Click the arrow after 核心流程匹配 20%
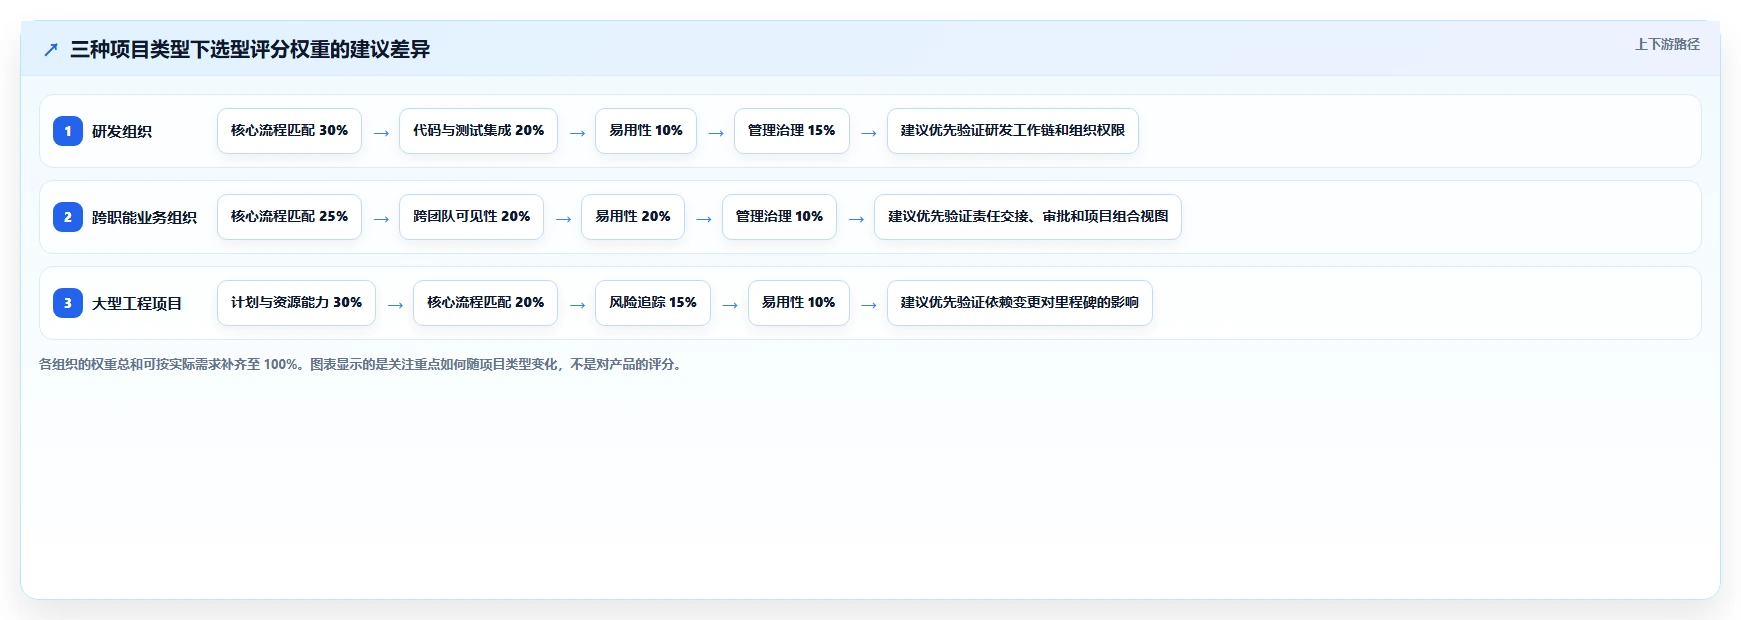The height and width of the screenshot is (620, 1741). [577, 305]
